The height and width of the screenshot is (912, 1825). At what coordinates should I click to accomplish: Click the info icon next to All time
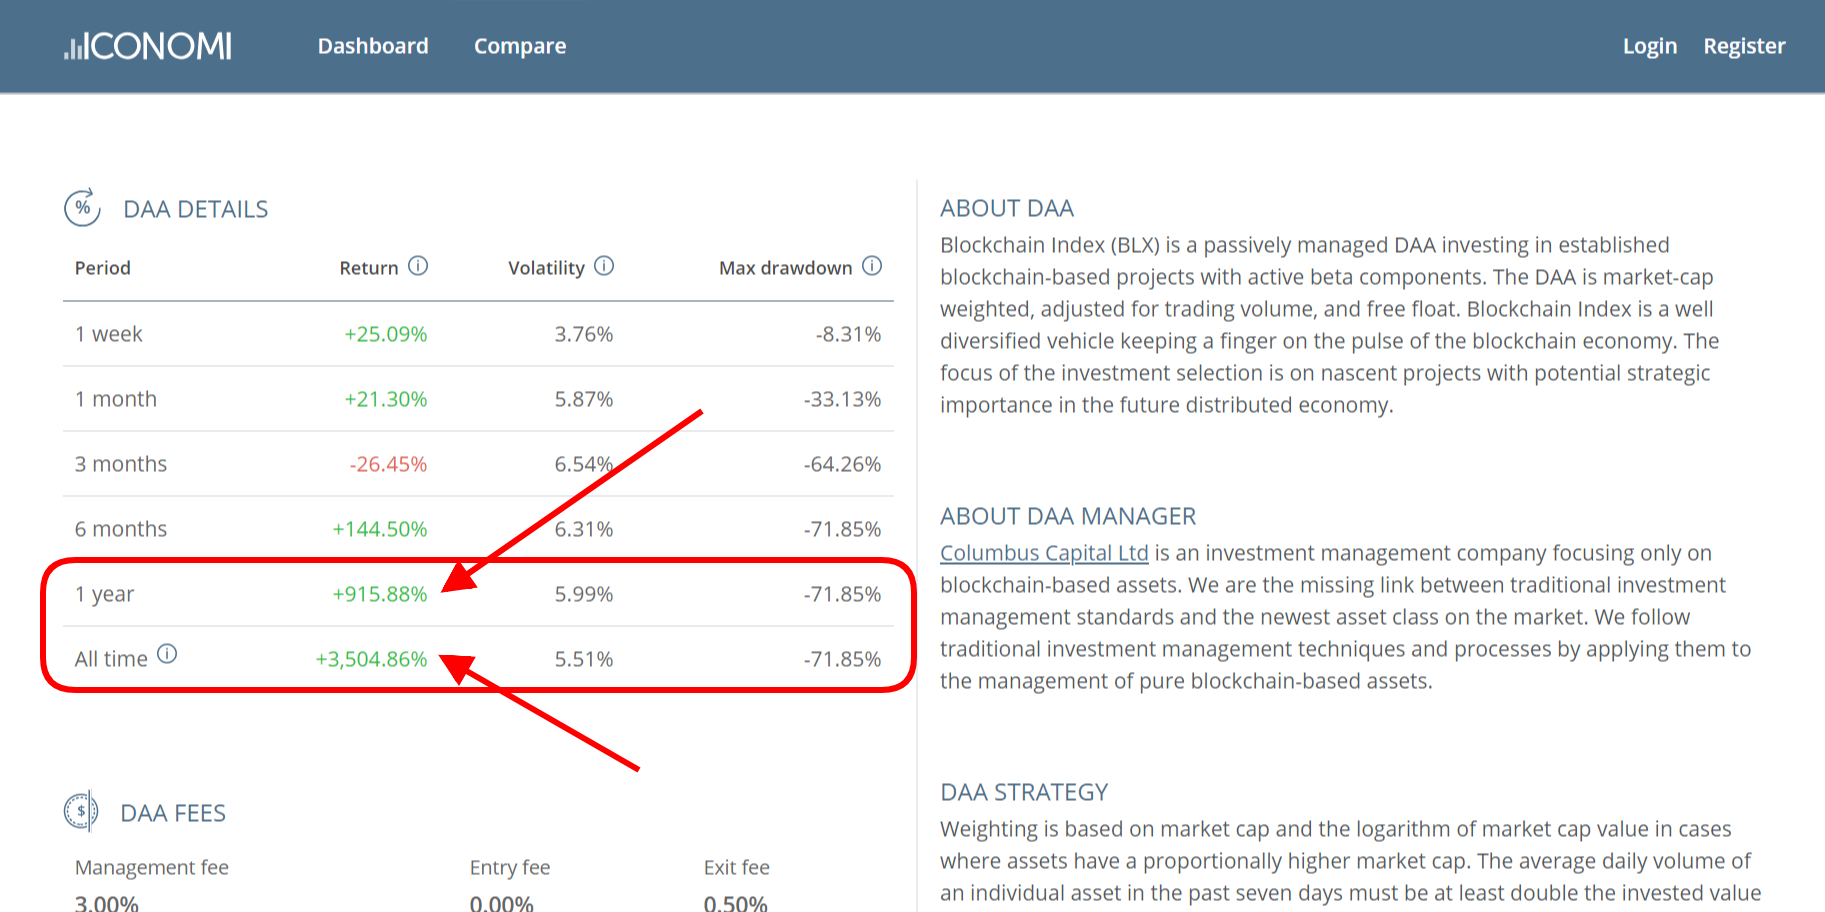tap(169, 654)
